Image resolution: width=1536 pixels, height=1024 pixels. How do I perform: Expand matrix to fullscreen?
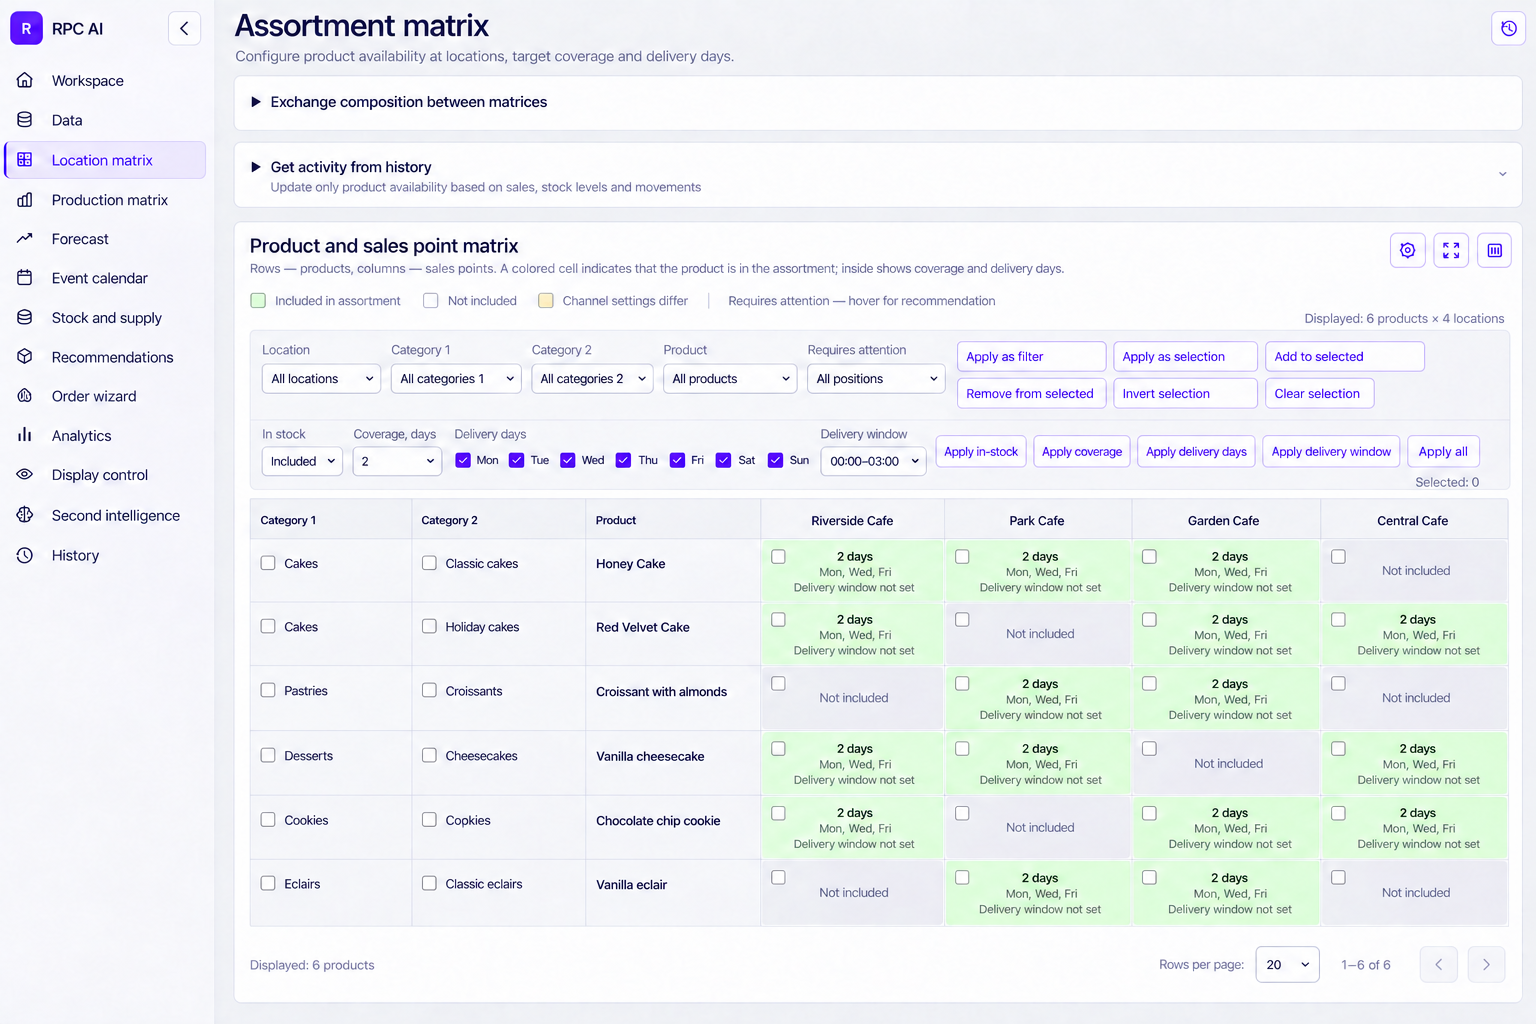(x=1451, y=250)
